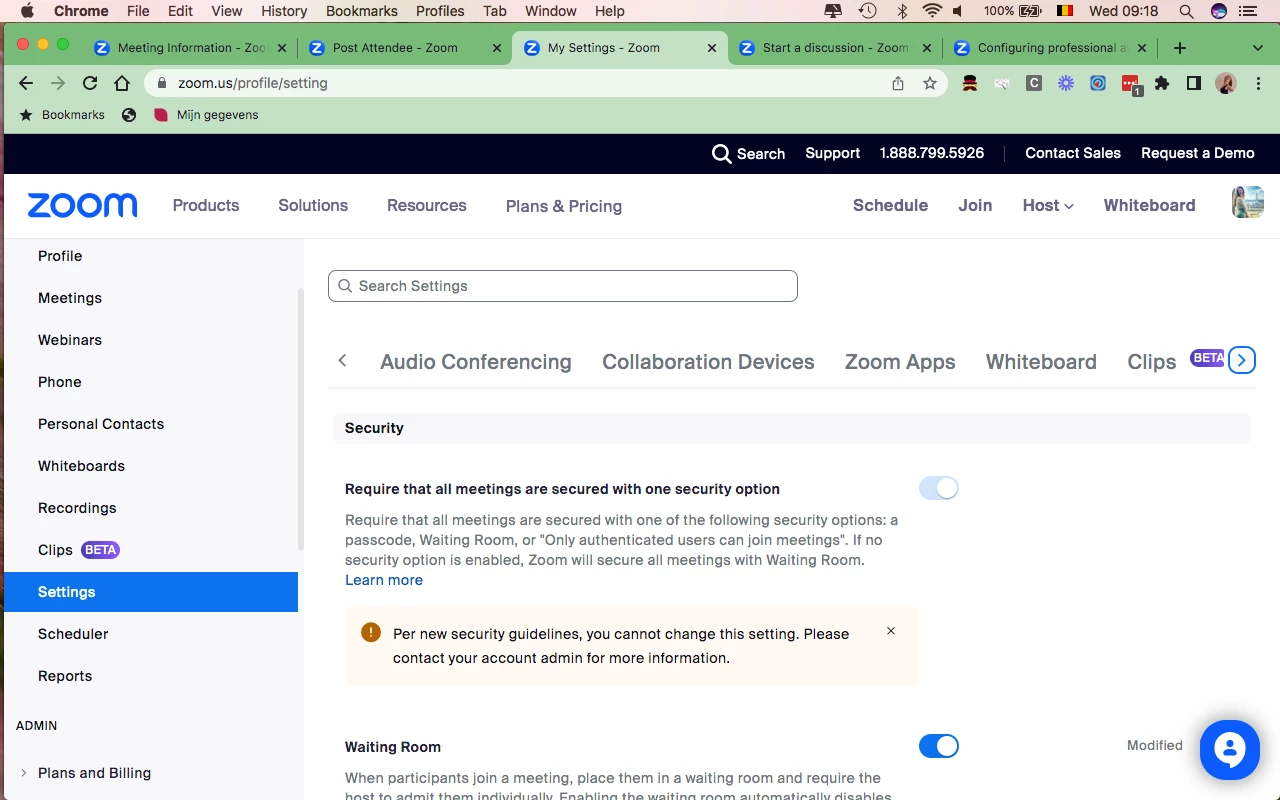Screen dimensions: 1280x800
Task: Bookmark this page with star icon
Action: pyautogui.click(x=930, y=83)
